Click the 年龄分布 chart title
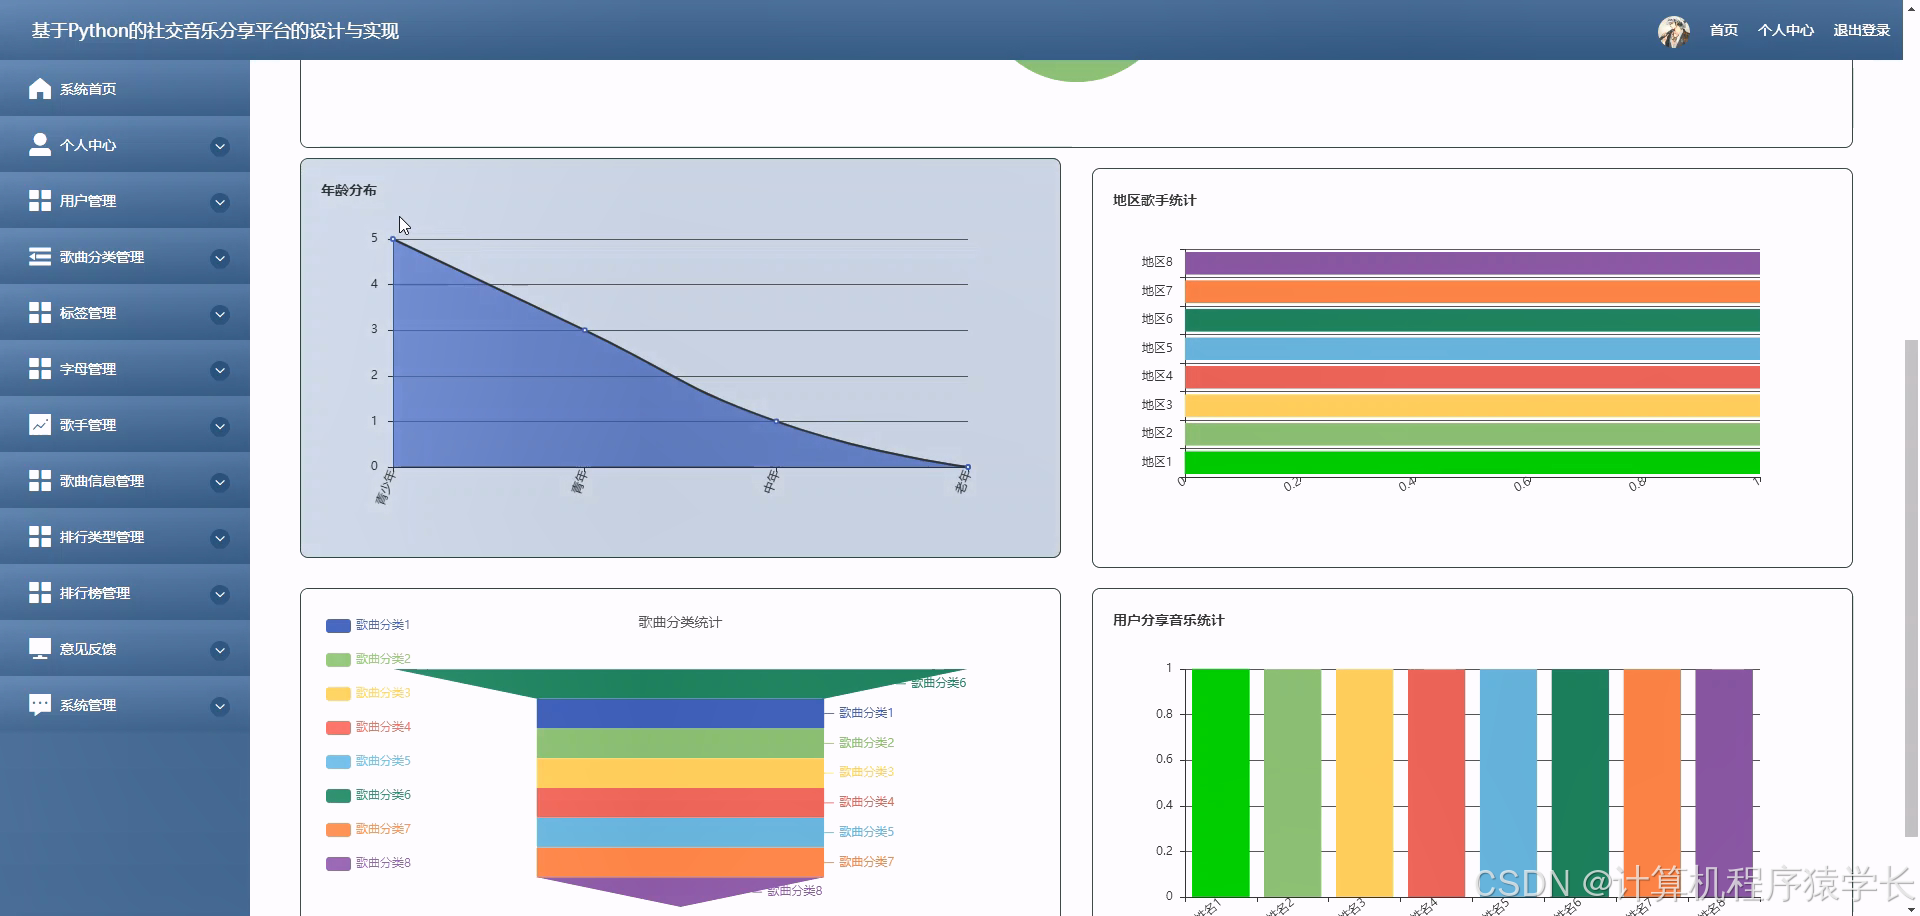 pyautogui.click(x=349, y=190)
